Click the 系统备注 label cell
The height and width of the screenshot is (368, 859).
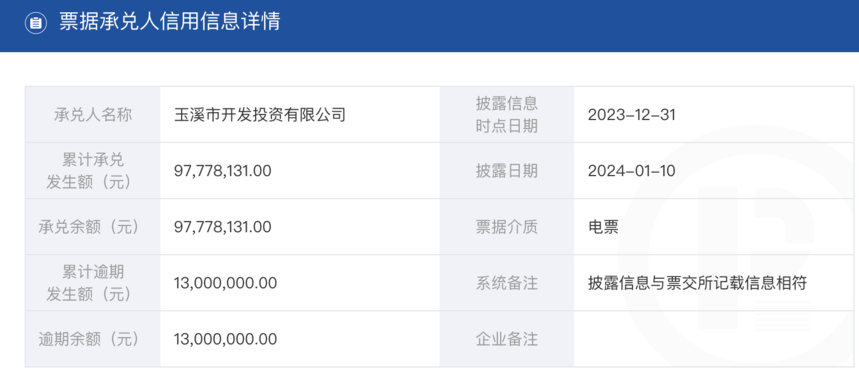[507, 283]
